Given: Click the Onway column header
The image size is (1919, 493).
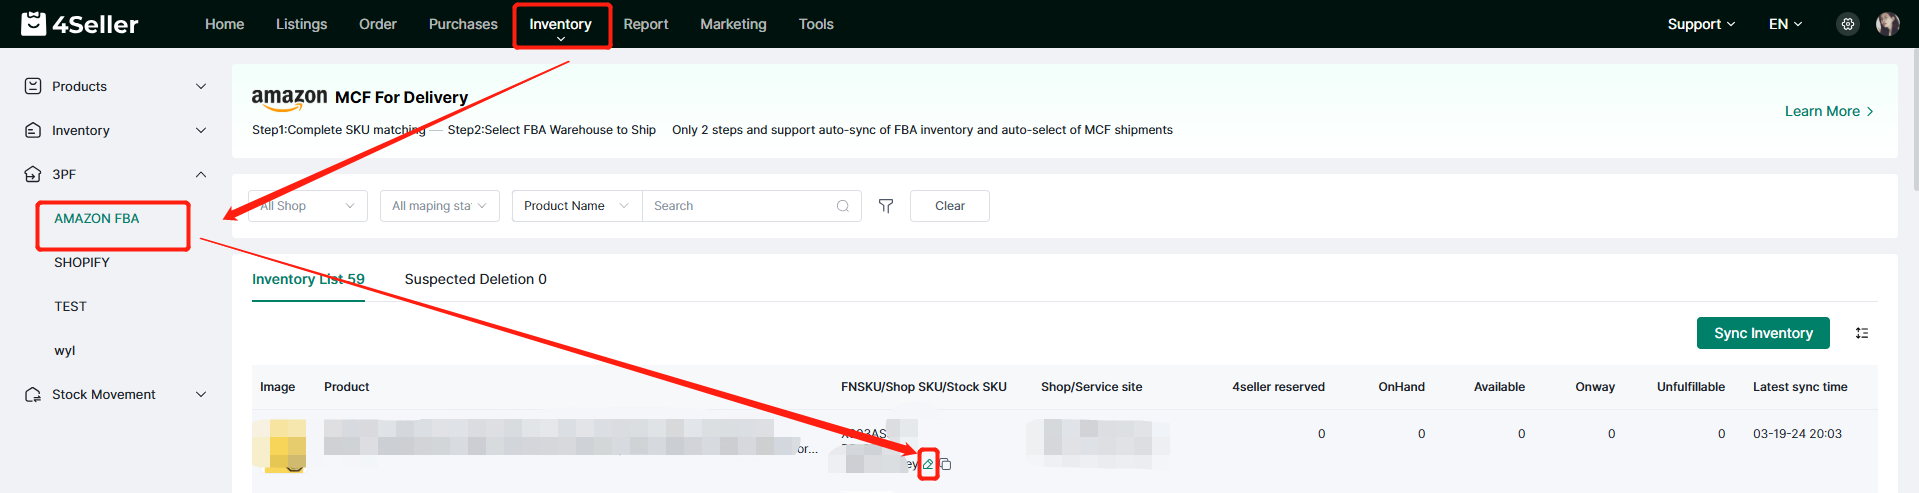Looking at the screenshot, I should click(x=1595, y=387).
